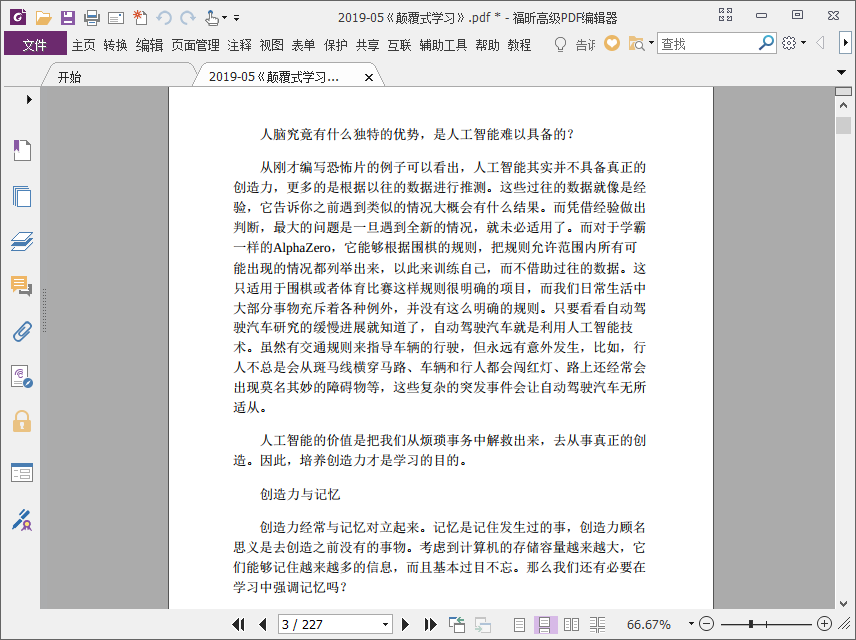The image size is (856, 640).
Task: Go to the last page
Action: click(x=430, y=624)
